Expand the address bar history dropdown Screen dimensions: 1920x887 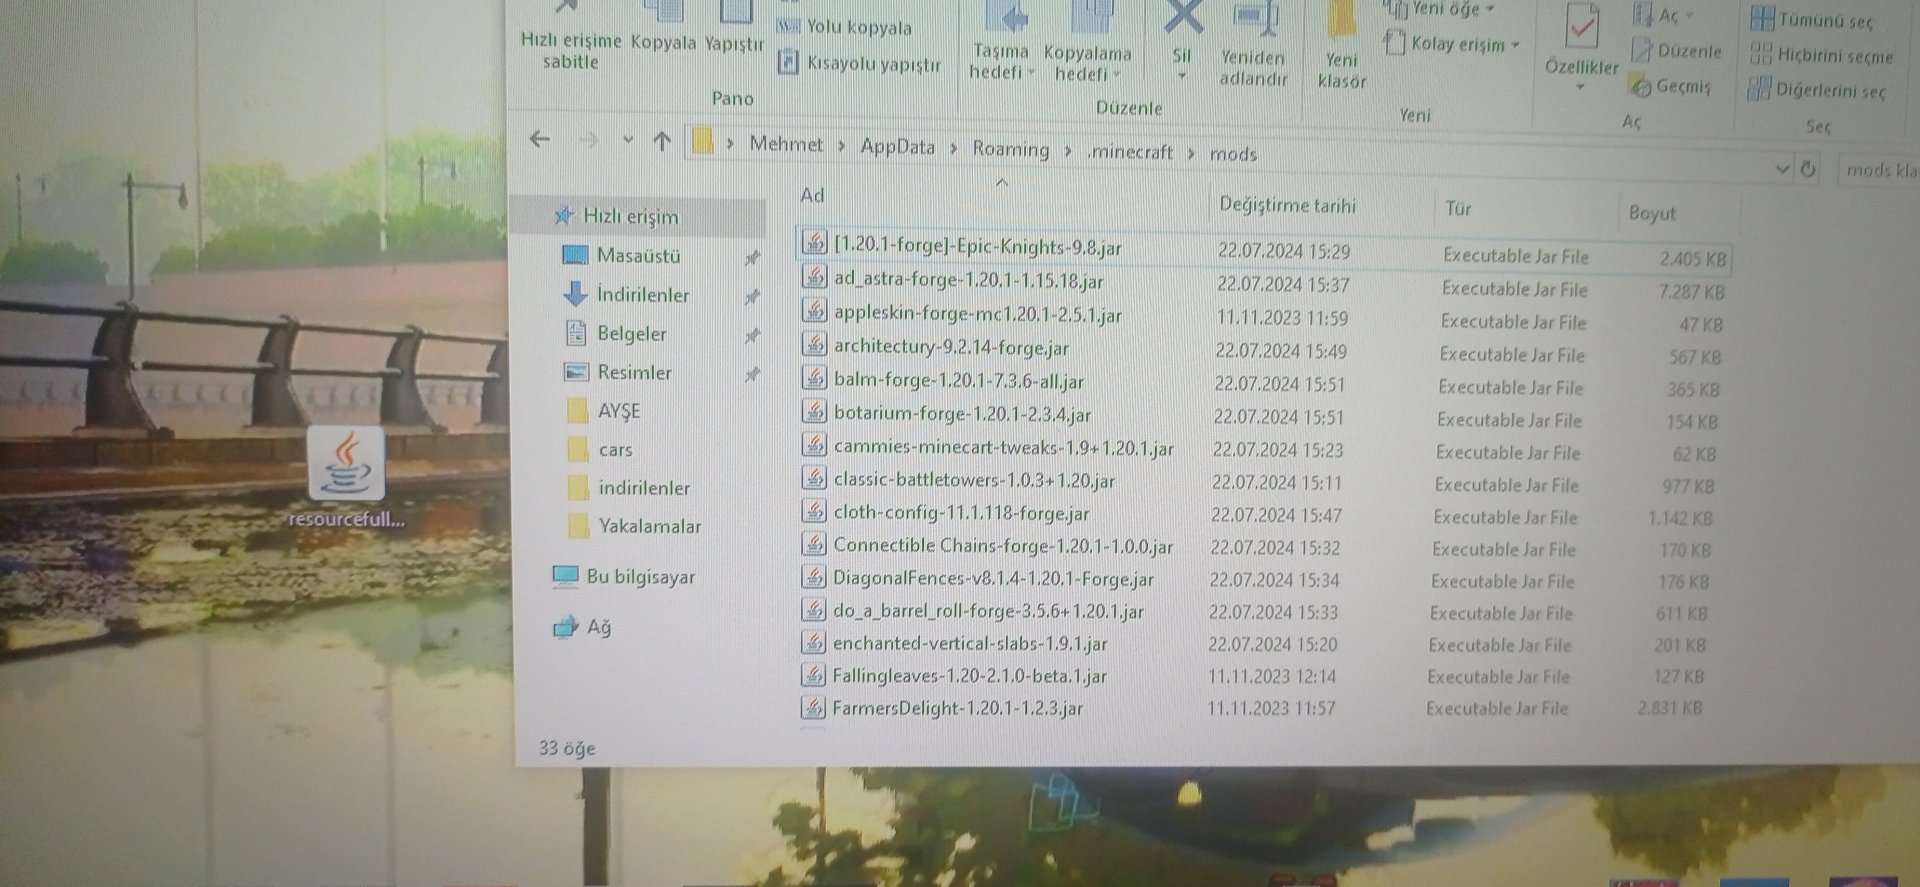click(1781, 169)
